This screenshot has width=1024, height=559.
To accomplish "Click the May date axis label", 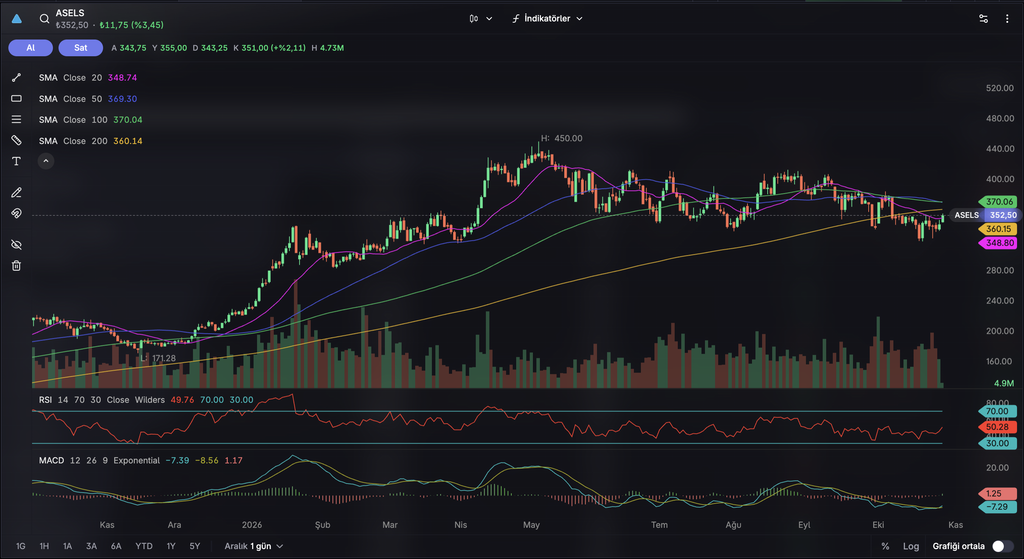I will [x=532, y=525].
